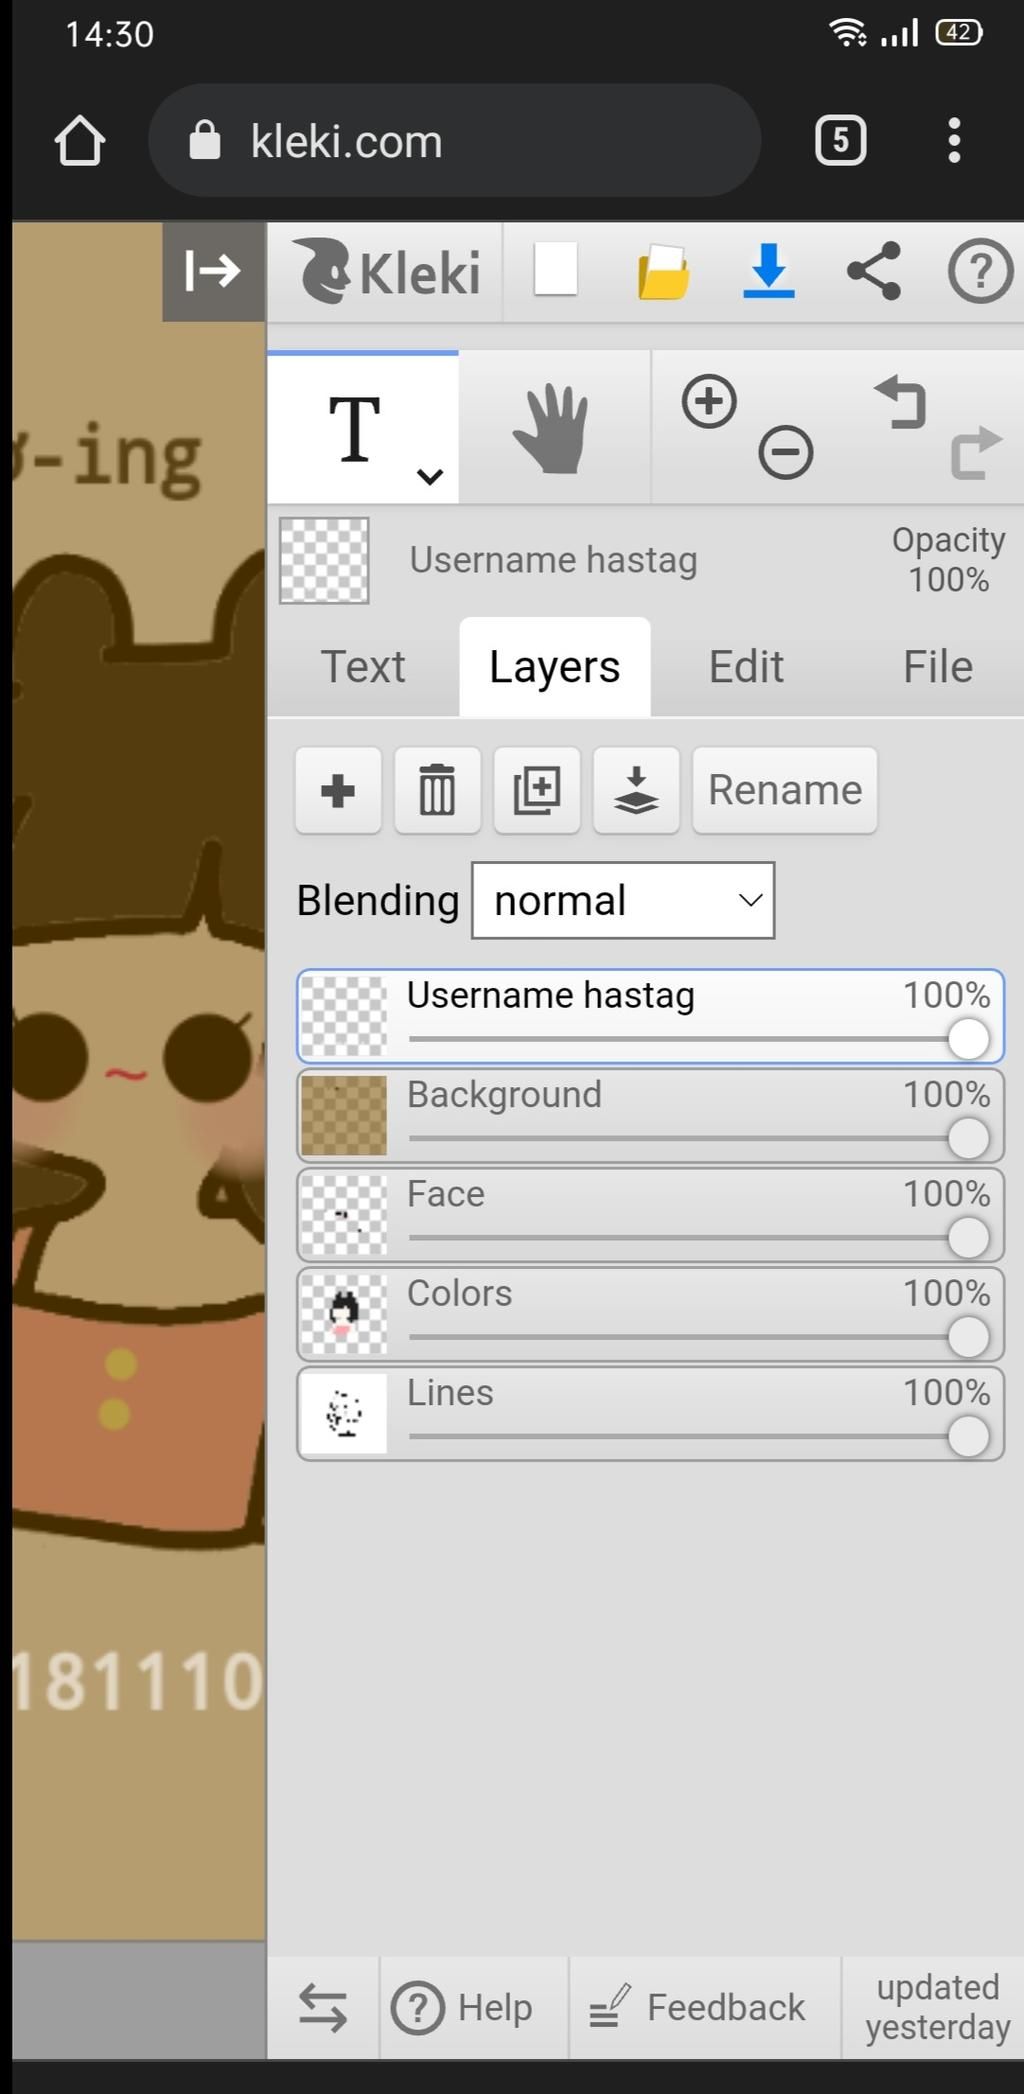The width and height of the screenshot is (1024, 2094).
Task: Click the blue download image icon
Action: (768, 271)
